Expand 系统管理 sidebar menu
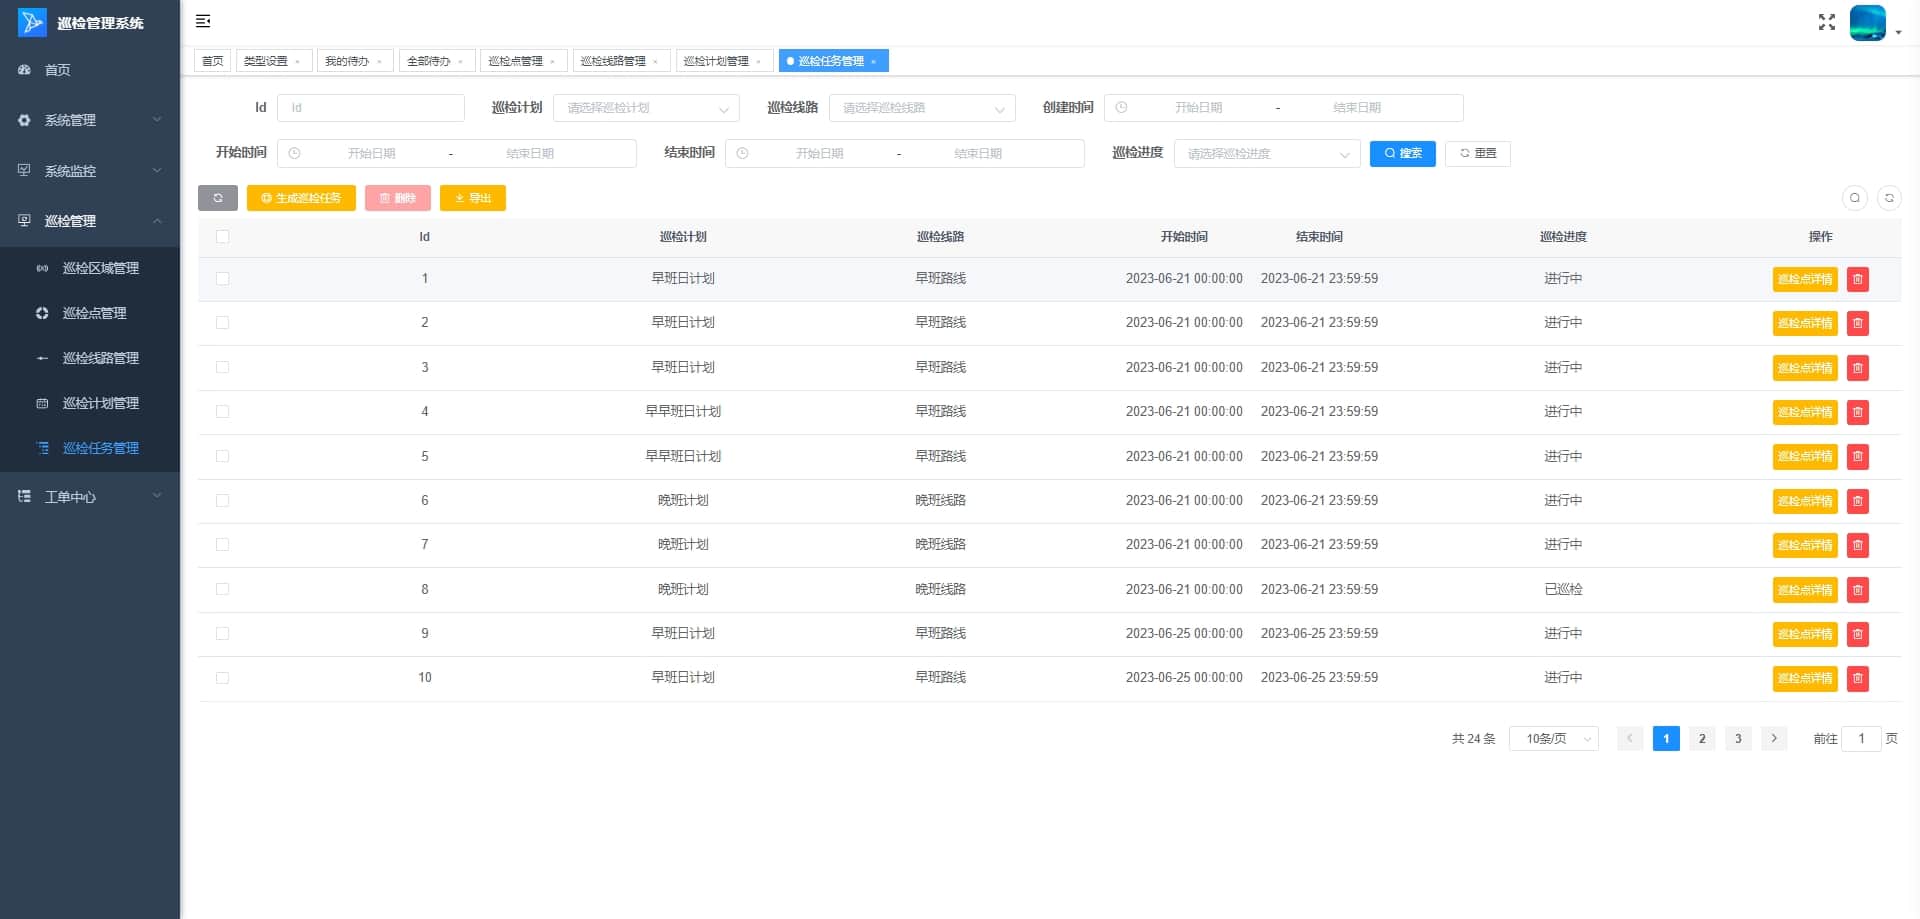1920x919 pixels. pyautogui.click(x=90, y=120)
